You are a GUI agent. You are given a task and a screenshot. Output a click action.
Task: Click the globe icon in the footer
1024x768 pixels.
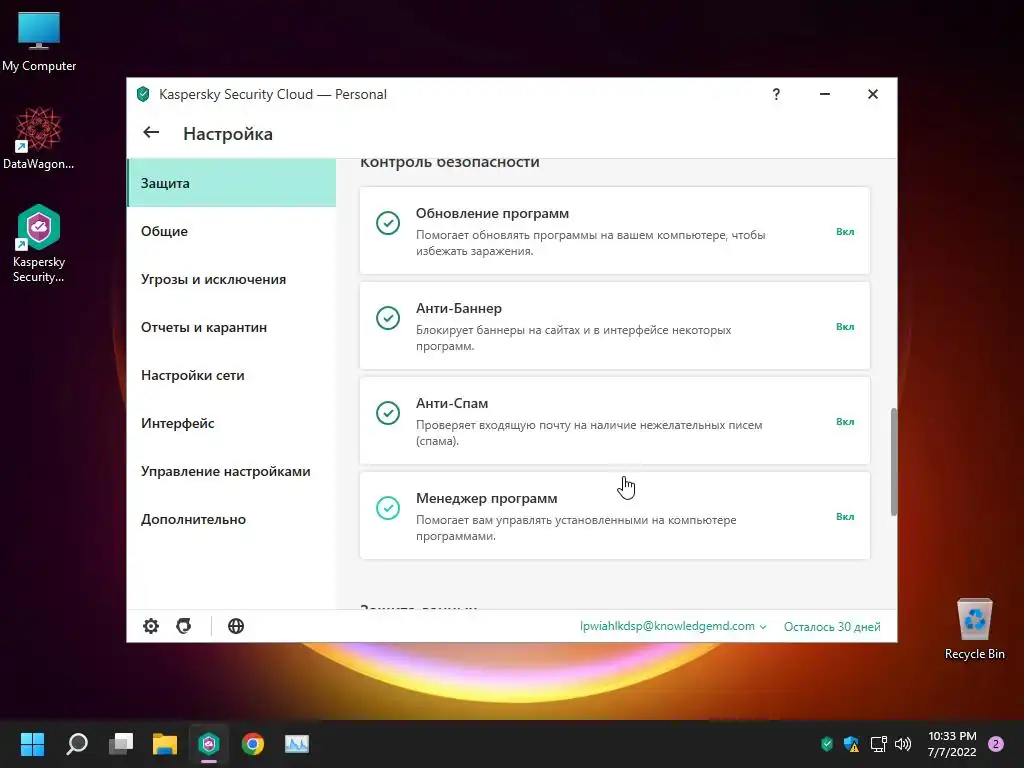236,626
